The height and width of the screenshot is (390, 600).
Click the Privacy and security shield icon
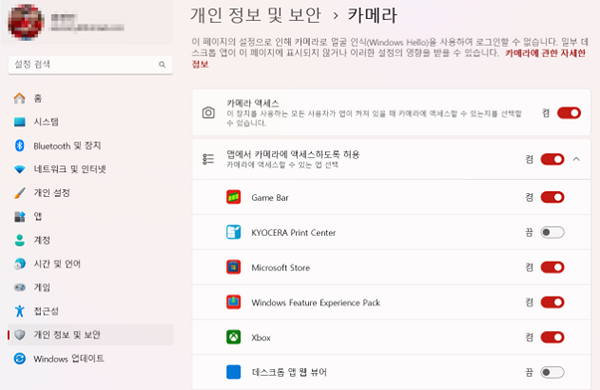[x=20, y=335]
